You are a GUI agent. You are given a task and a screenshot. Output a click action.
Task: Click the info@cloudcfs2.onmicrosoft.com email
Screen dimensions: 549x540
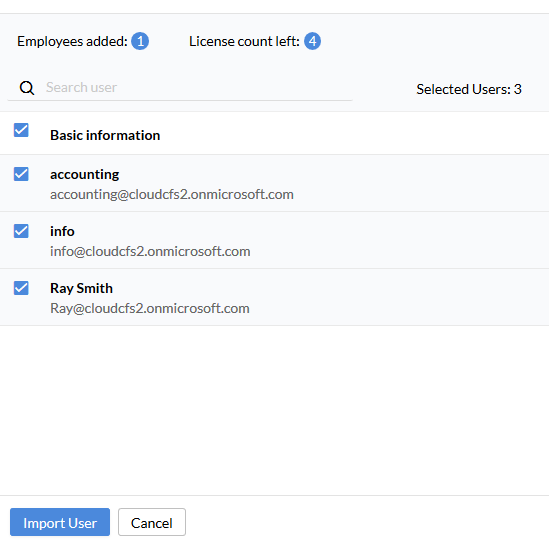point(150,251)
